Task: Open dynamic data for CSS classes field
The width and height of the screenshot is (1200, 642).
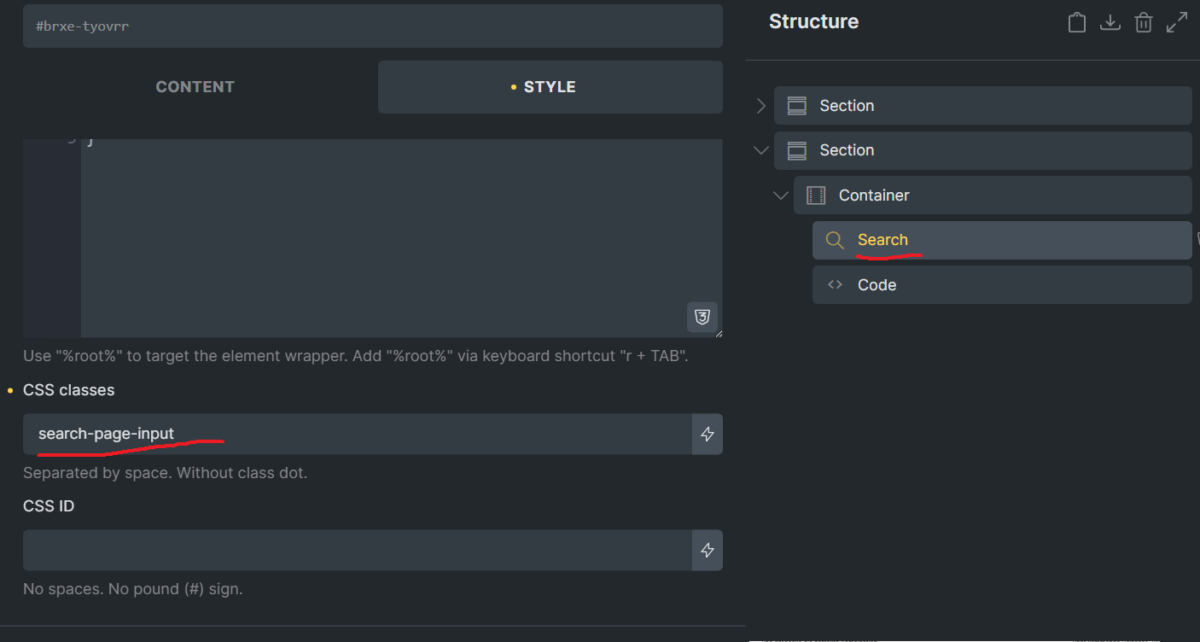Action: (707, 434)
